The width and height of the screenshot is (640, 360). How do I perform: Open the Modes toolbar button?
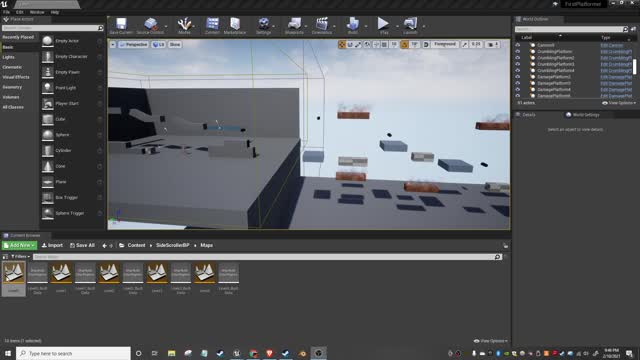pos(184,24)
